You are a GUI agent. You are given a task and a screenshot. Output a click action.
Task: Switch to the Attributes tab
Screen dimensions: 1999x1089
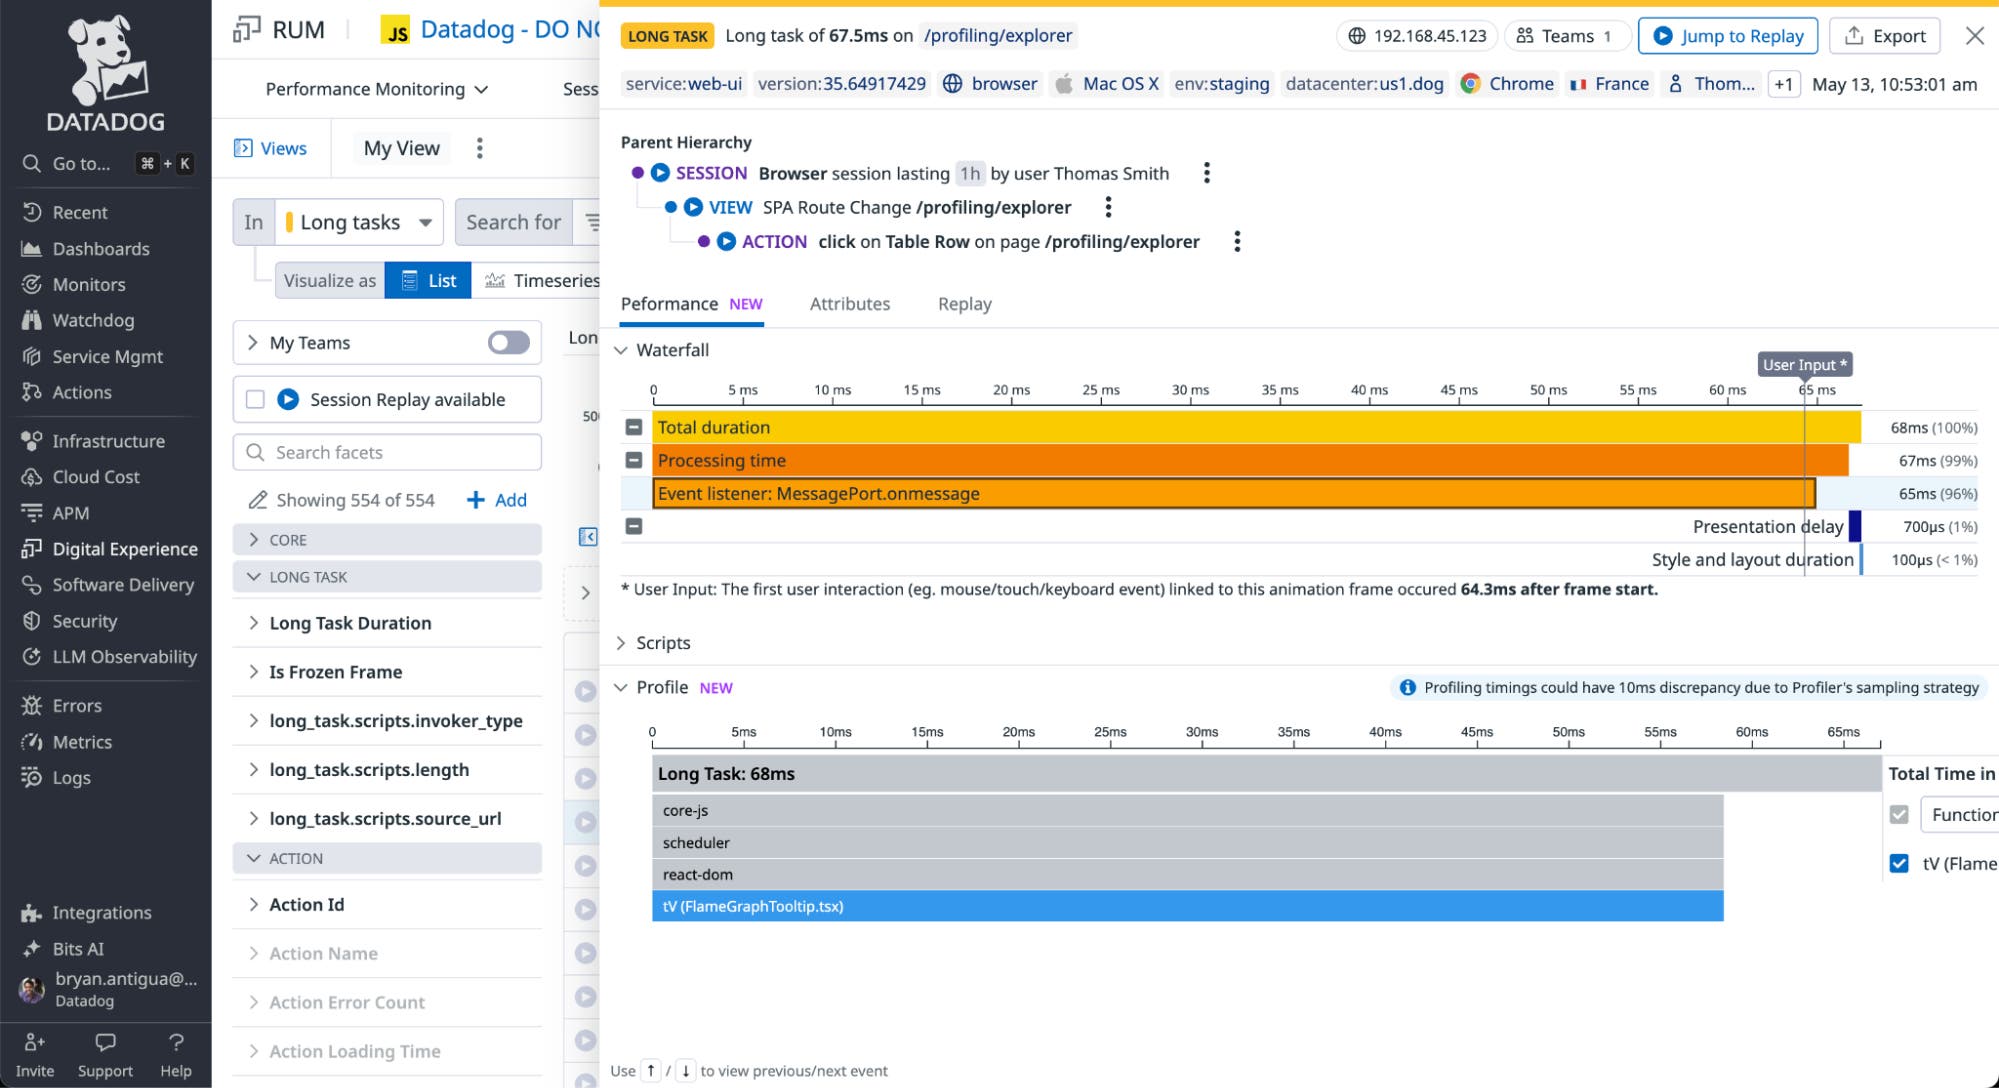pos(849,303)
